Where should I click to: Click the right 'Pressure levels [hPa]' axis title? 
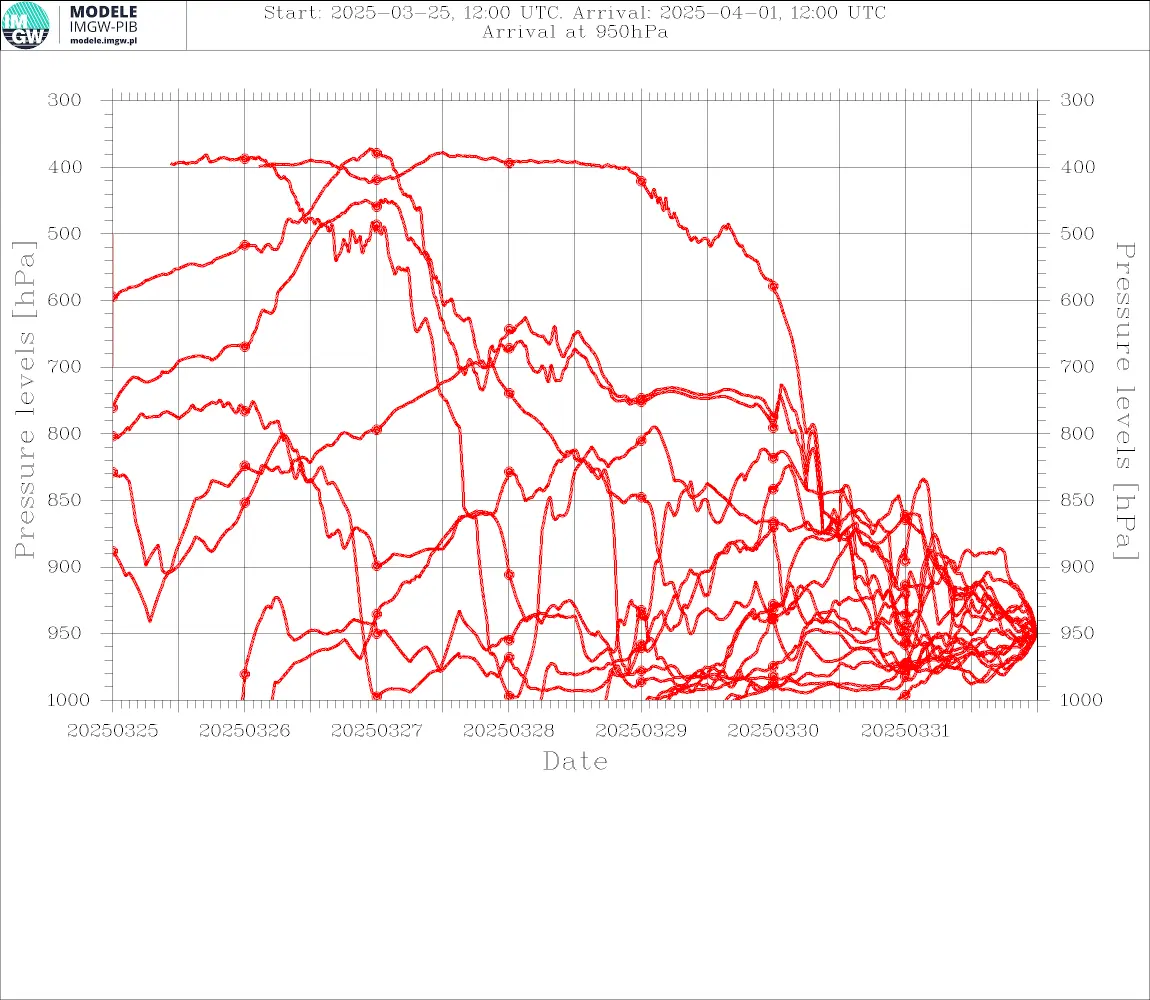coord(1125,401)
